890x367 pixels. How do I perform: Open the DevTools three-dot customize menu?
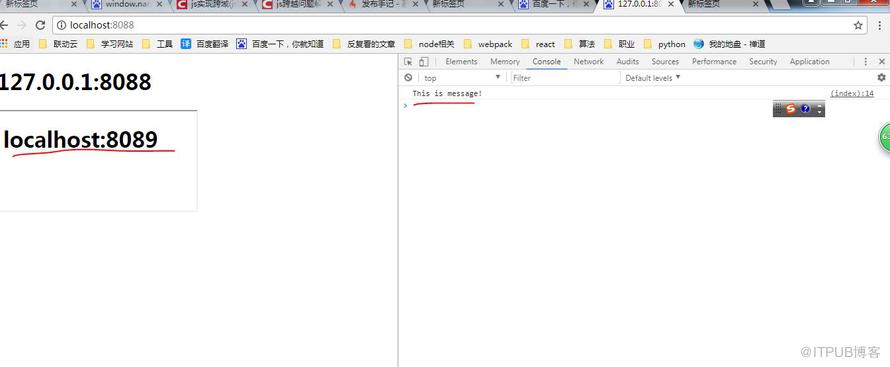coord(866,62)
